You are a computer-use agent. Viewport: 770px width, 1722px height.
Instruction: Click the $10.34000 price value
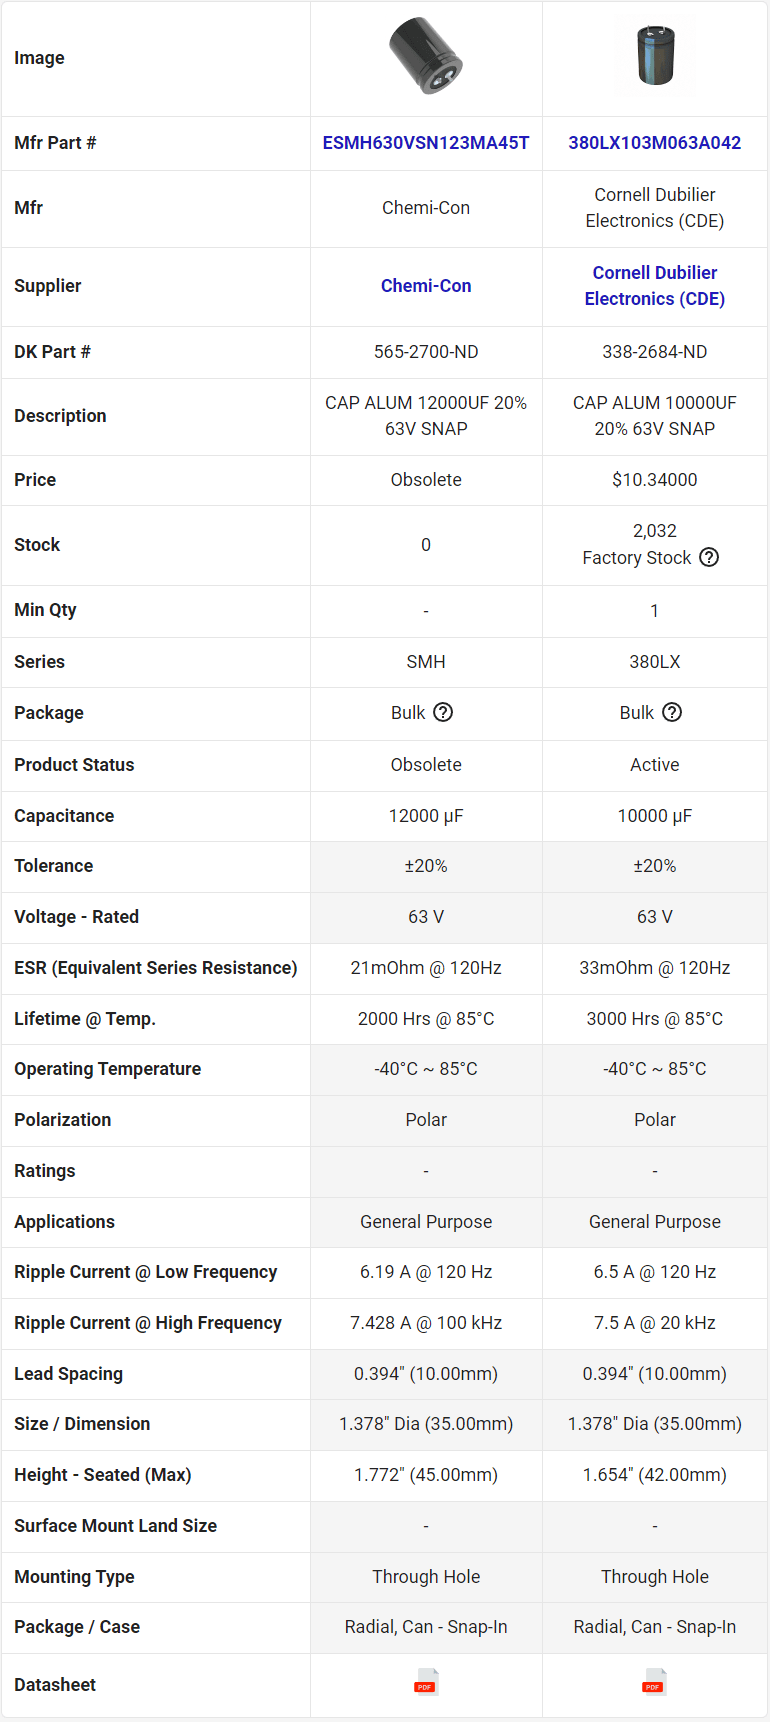[655, 480]
